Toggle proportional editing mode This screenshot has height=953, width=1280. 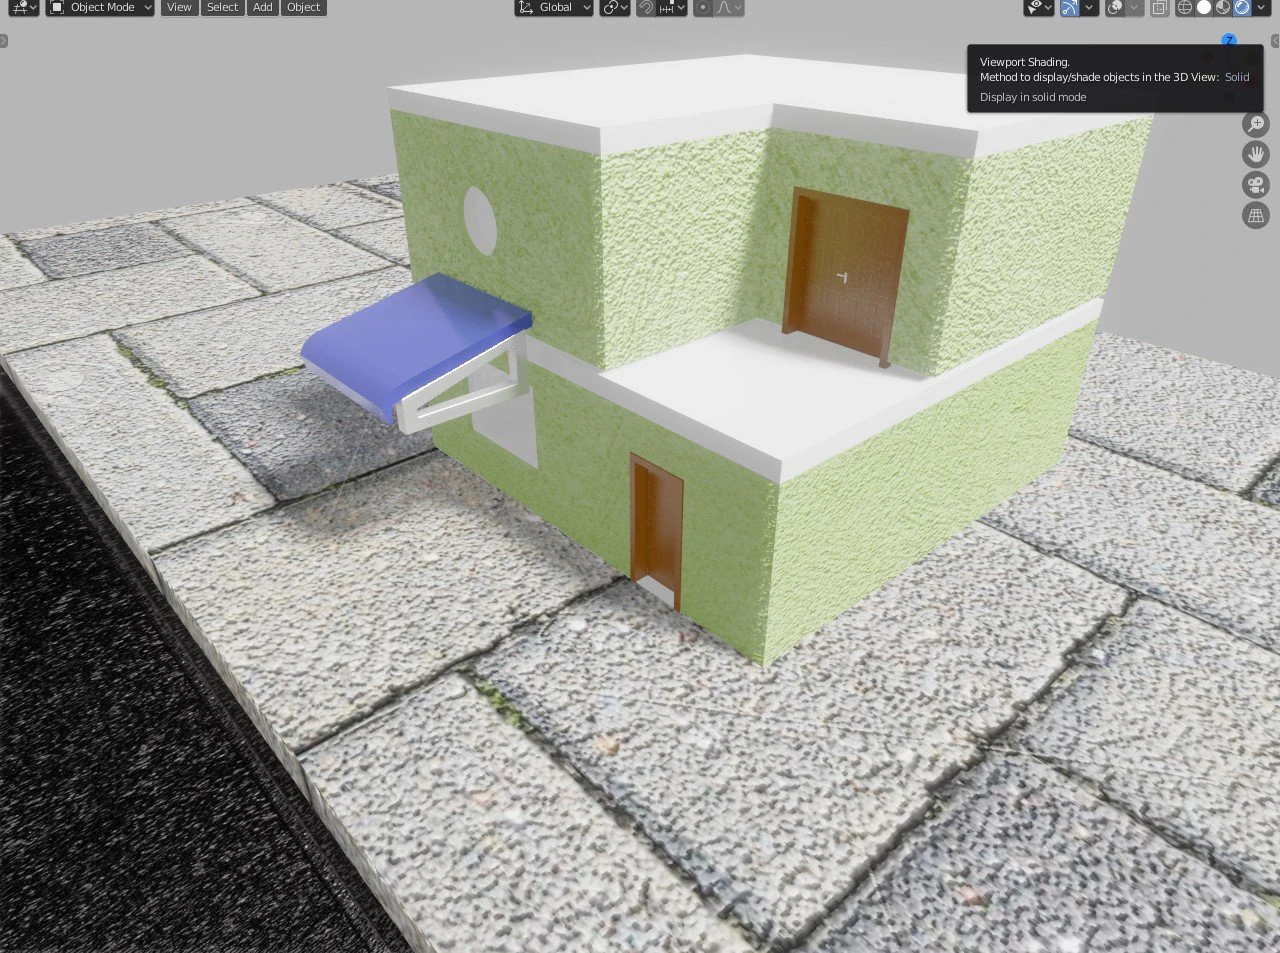[x=704, y=8]
